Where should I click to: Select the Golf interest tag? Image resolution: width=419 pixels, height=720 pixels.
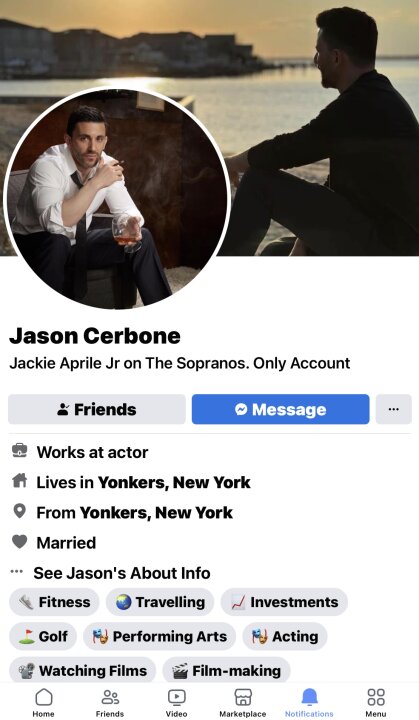point(43,636)
